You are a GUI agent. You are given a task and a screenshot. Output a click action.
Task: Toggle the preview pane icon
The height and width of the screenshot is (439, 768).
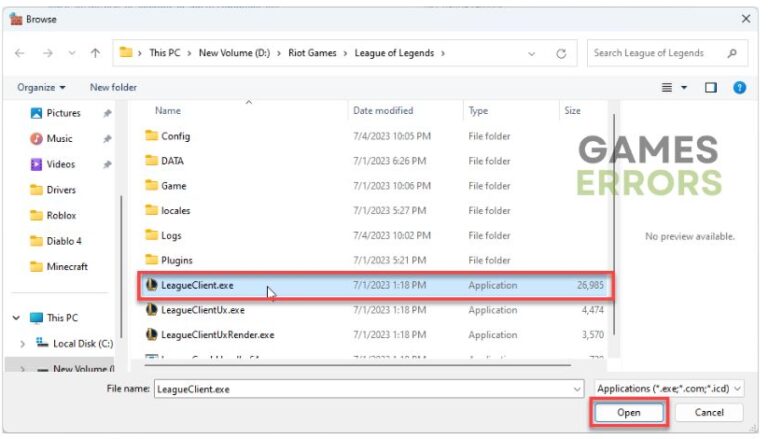(x=711, y=88)
